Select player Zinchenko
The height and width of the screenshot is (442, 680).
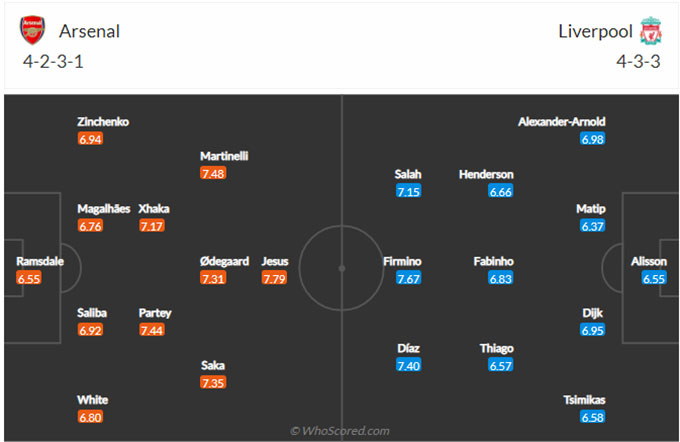point(103,121)
